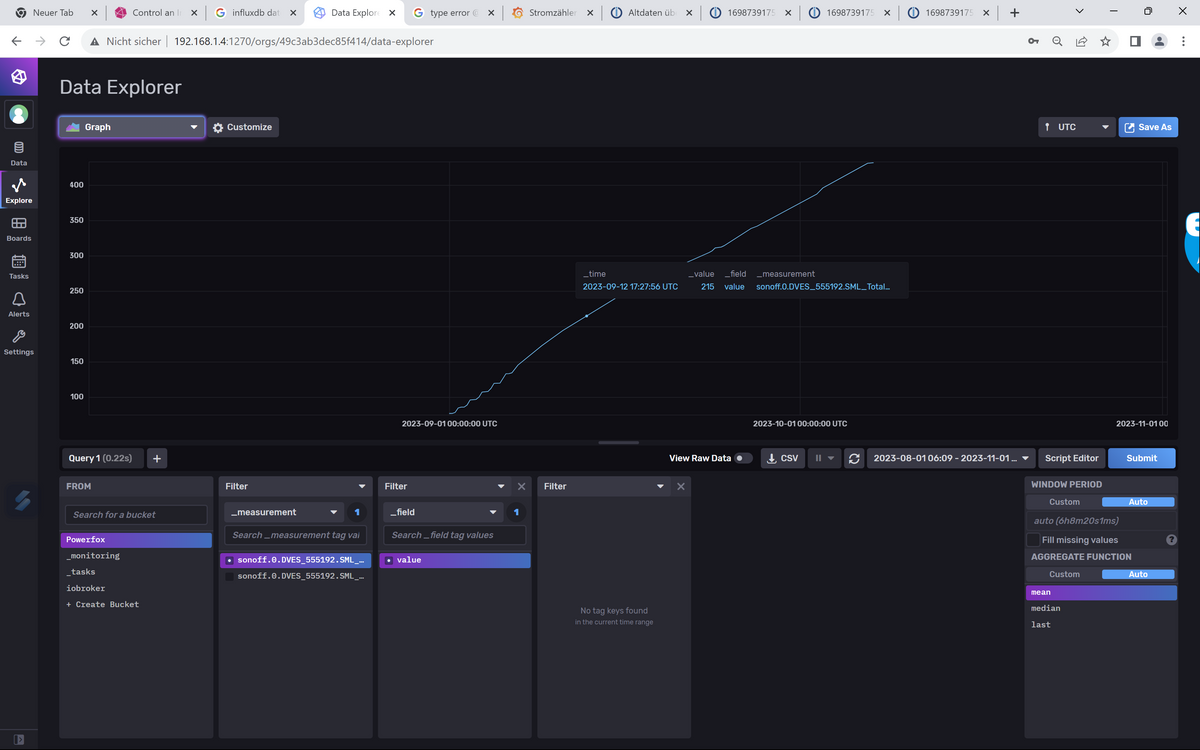Add a new query with the plus button
The height and width of the screenshot is (750, 1200).
click(x=157, y=458)
